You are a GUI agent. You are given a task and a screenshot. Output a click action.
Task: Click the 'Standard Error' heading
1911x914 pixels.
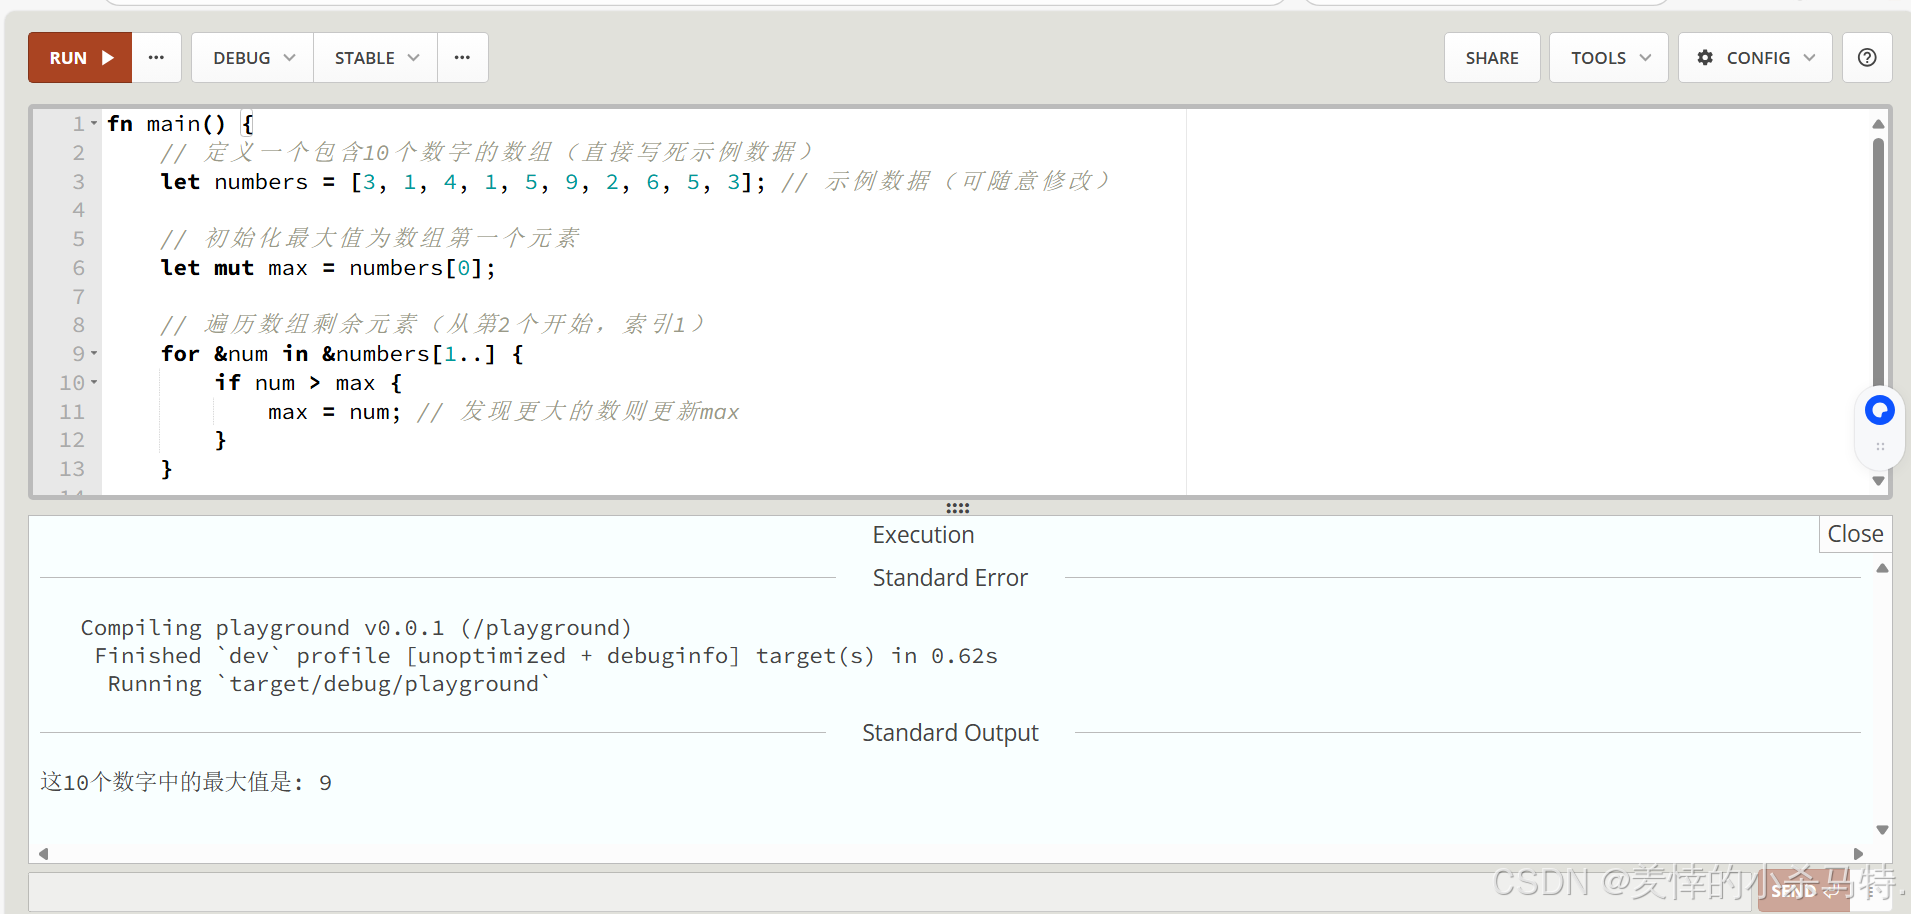click(950, 578)
